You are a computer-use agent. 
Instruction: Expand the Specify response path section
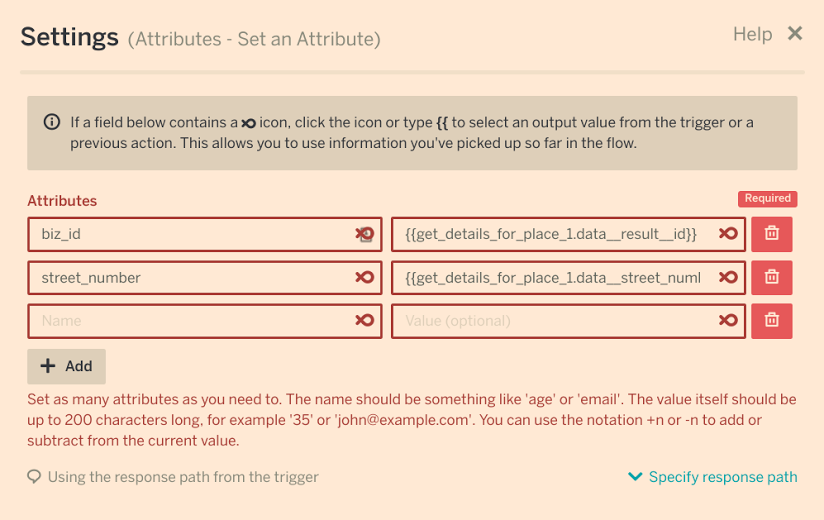pyautogui.click(x=712, y=477)
